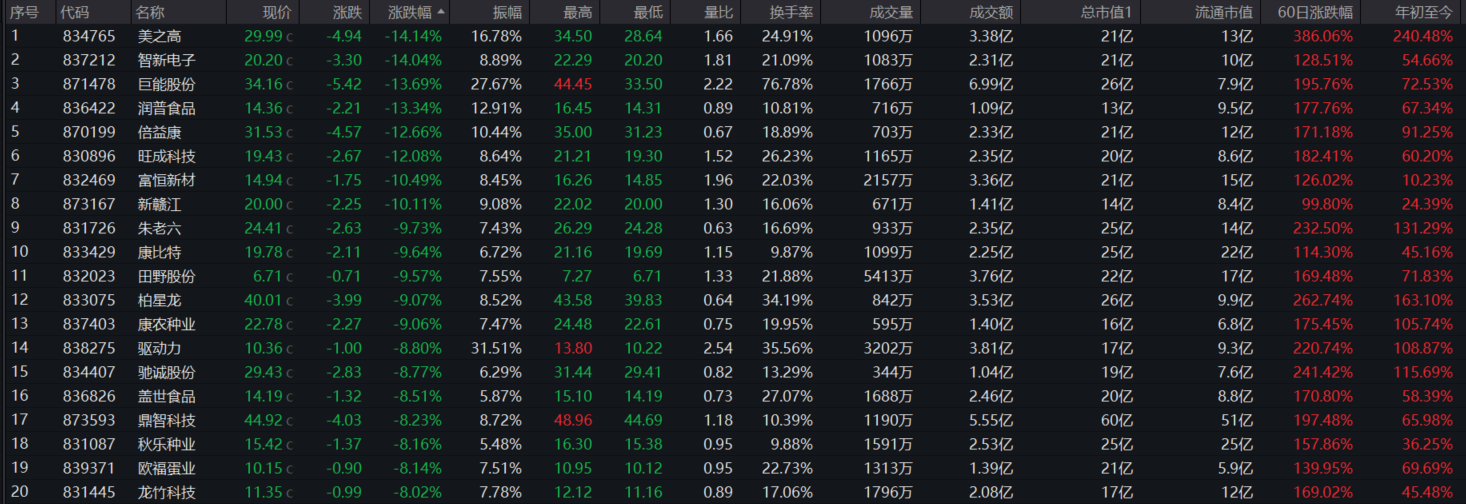1466x504 pixels.
Task: Sort by the 总市值1 column header
Action: [x=1107, y=12]
